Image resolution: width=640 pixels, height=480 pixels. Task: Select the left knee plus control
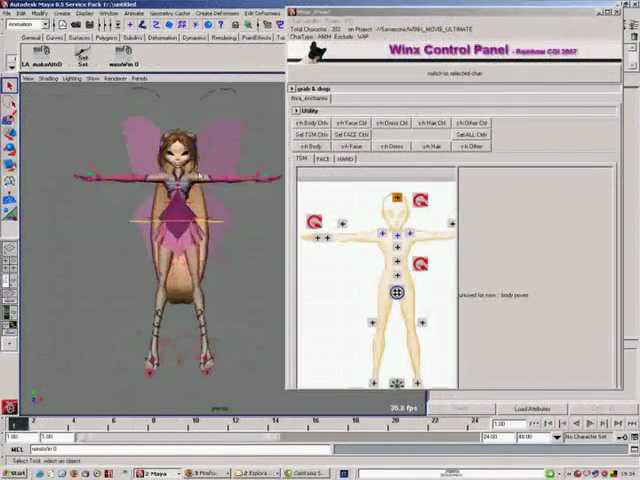(x=372, y=322)
